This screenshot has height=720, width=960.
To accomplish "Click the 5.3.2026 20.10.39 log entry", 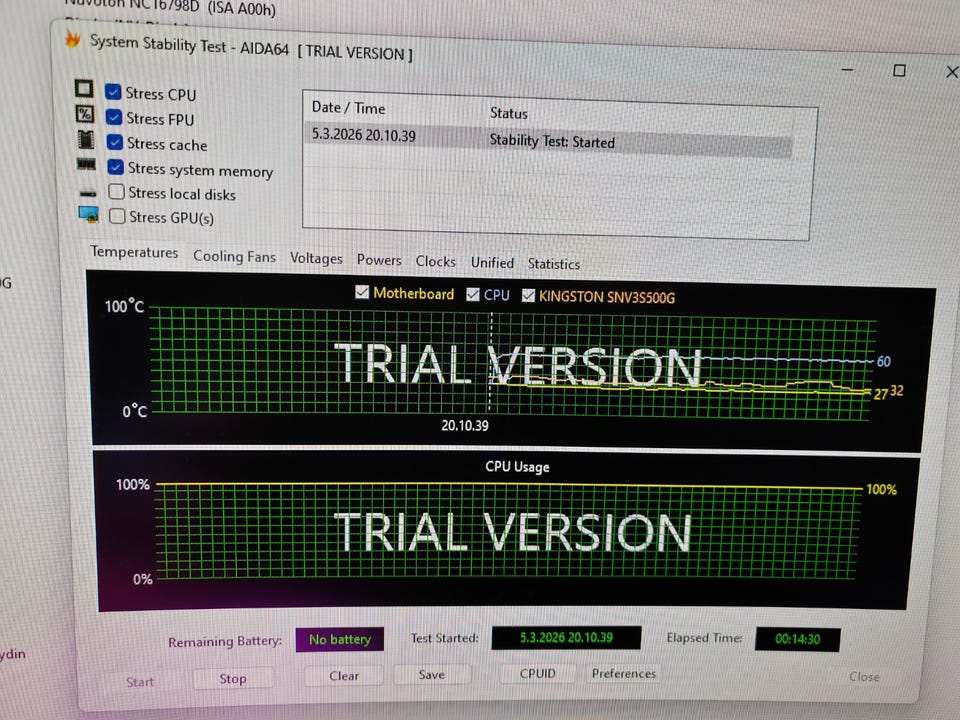I will [x=364, y=135].
